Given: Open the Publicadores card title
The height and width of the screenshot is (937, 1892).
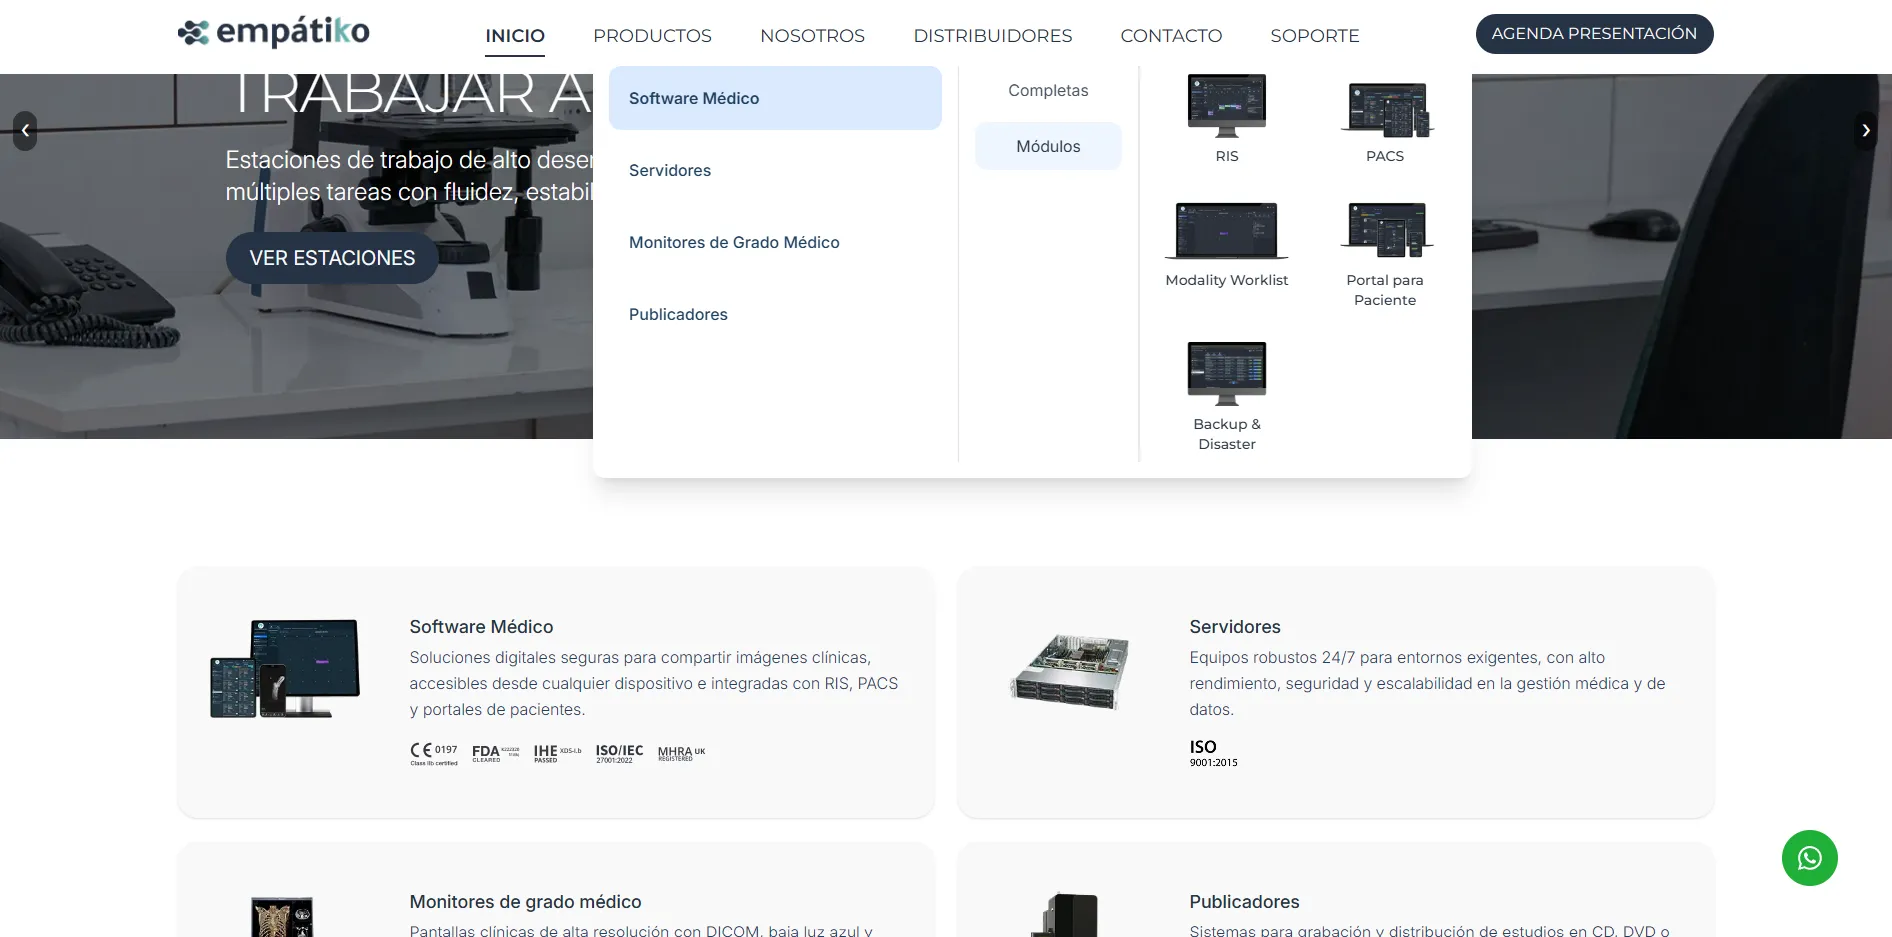Looking at the screenshot, I should (1244, 902).
